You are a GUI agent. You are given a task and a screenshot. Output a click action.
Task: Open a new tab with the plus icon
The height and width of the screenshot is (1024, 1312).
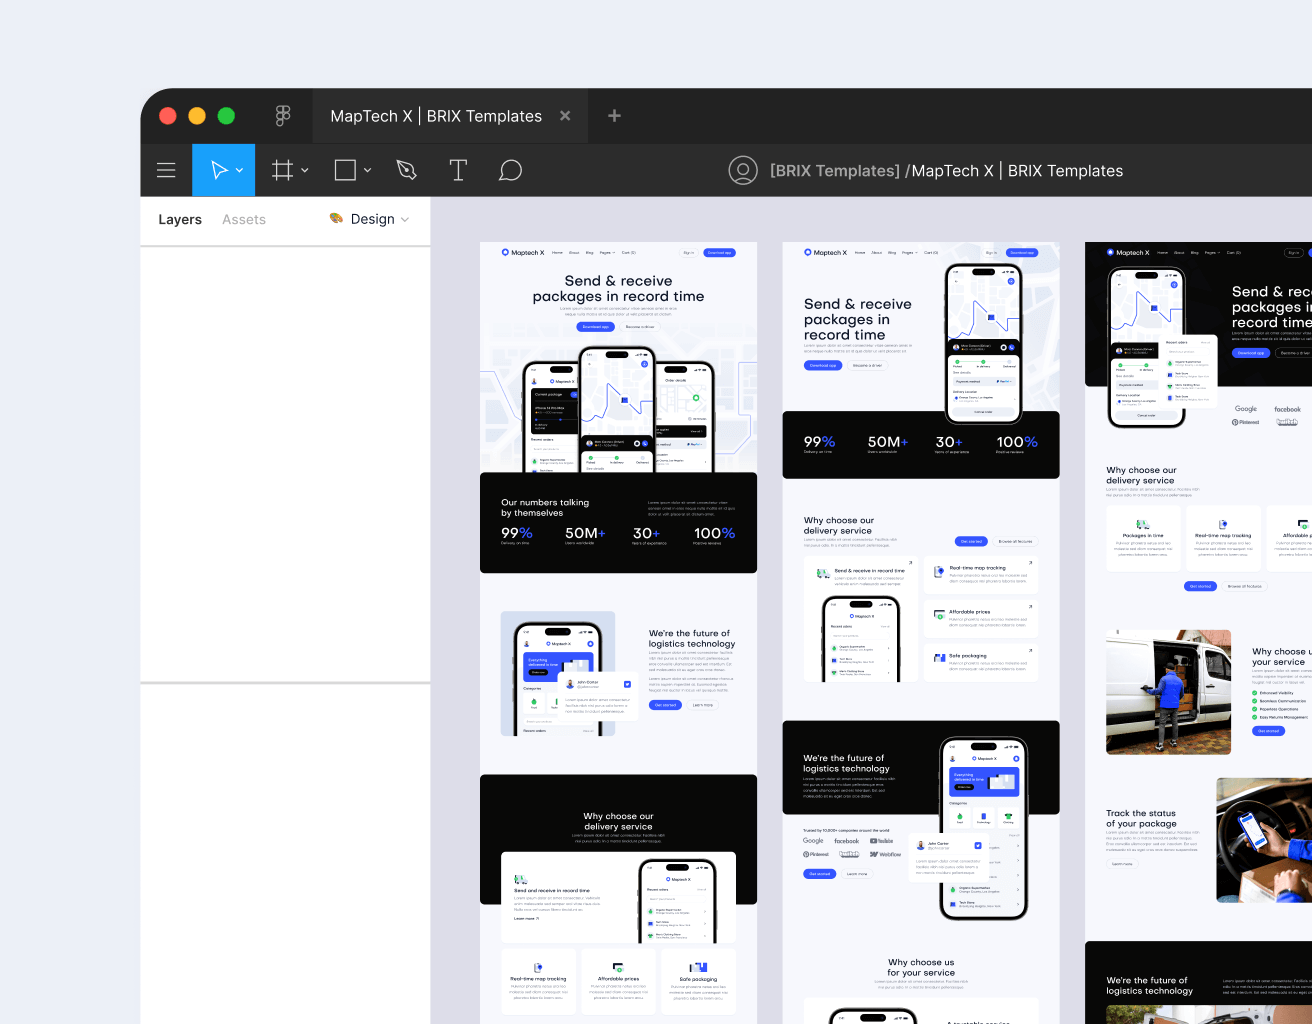click(614, 115)
